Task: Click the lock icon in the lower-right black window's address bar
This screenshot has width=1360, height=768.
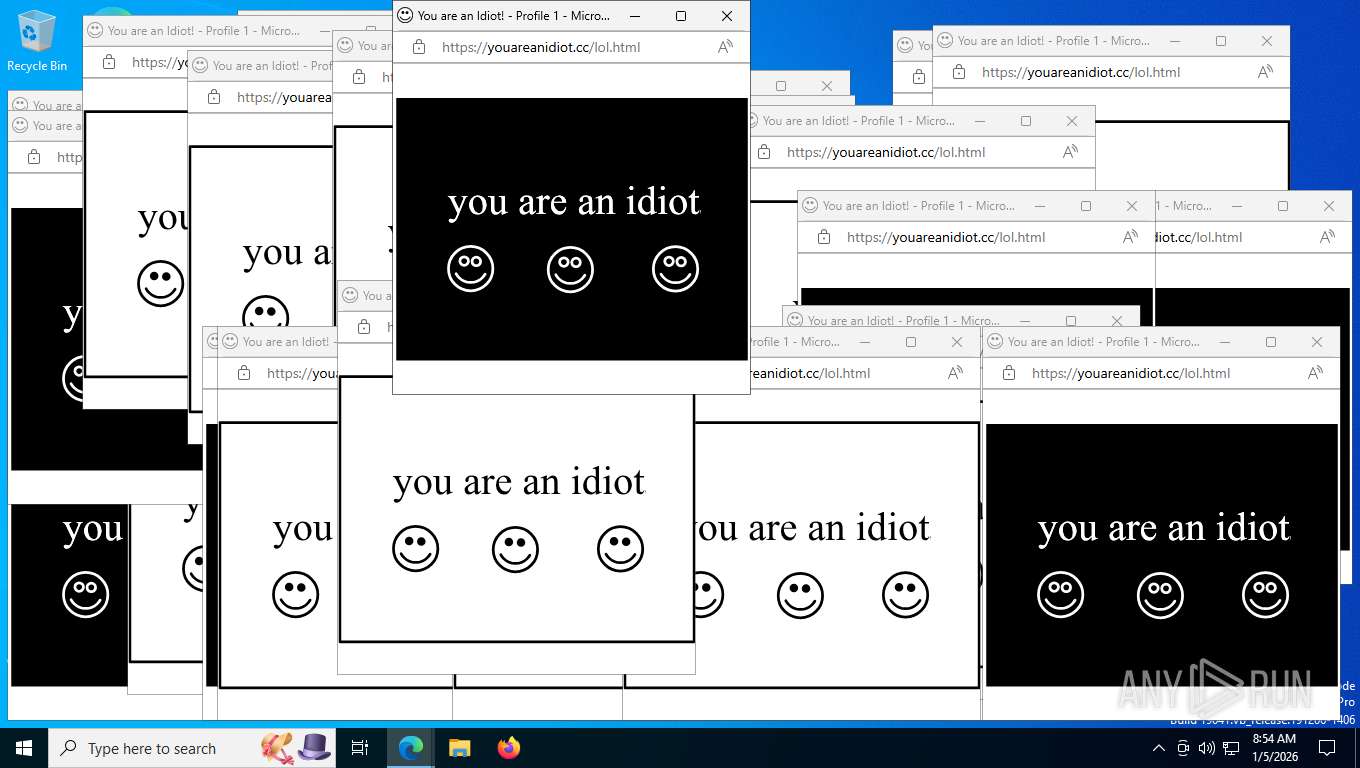Action: (1009, 373)
